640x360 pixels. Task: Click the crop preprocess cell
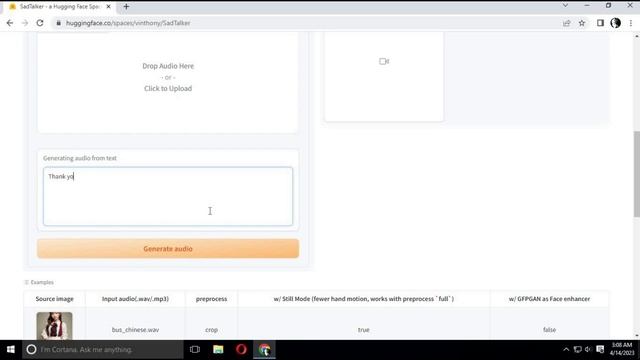(x=211, y=330)
